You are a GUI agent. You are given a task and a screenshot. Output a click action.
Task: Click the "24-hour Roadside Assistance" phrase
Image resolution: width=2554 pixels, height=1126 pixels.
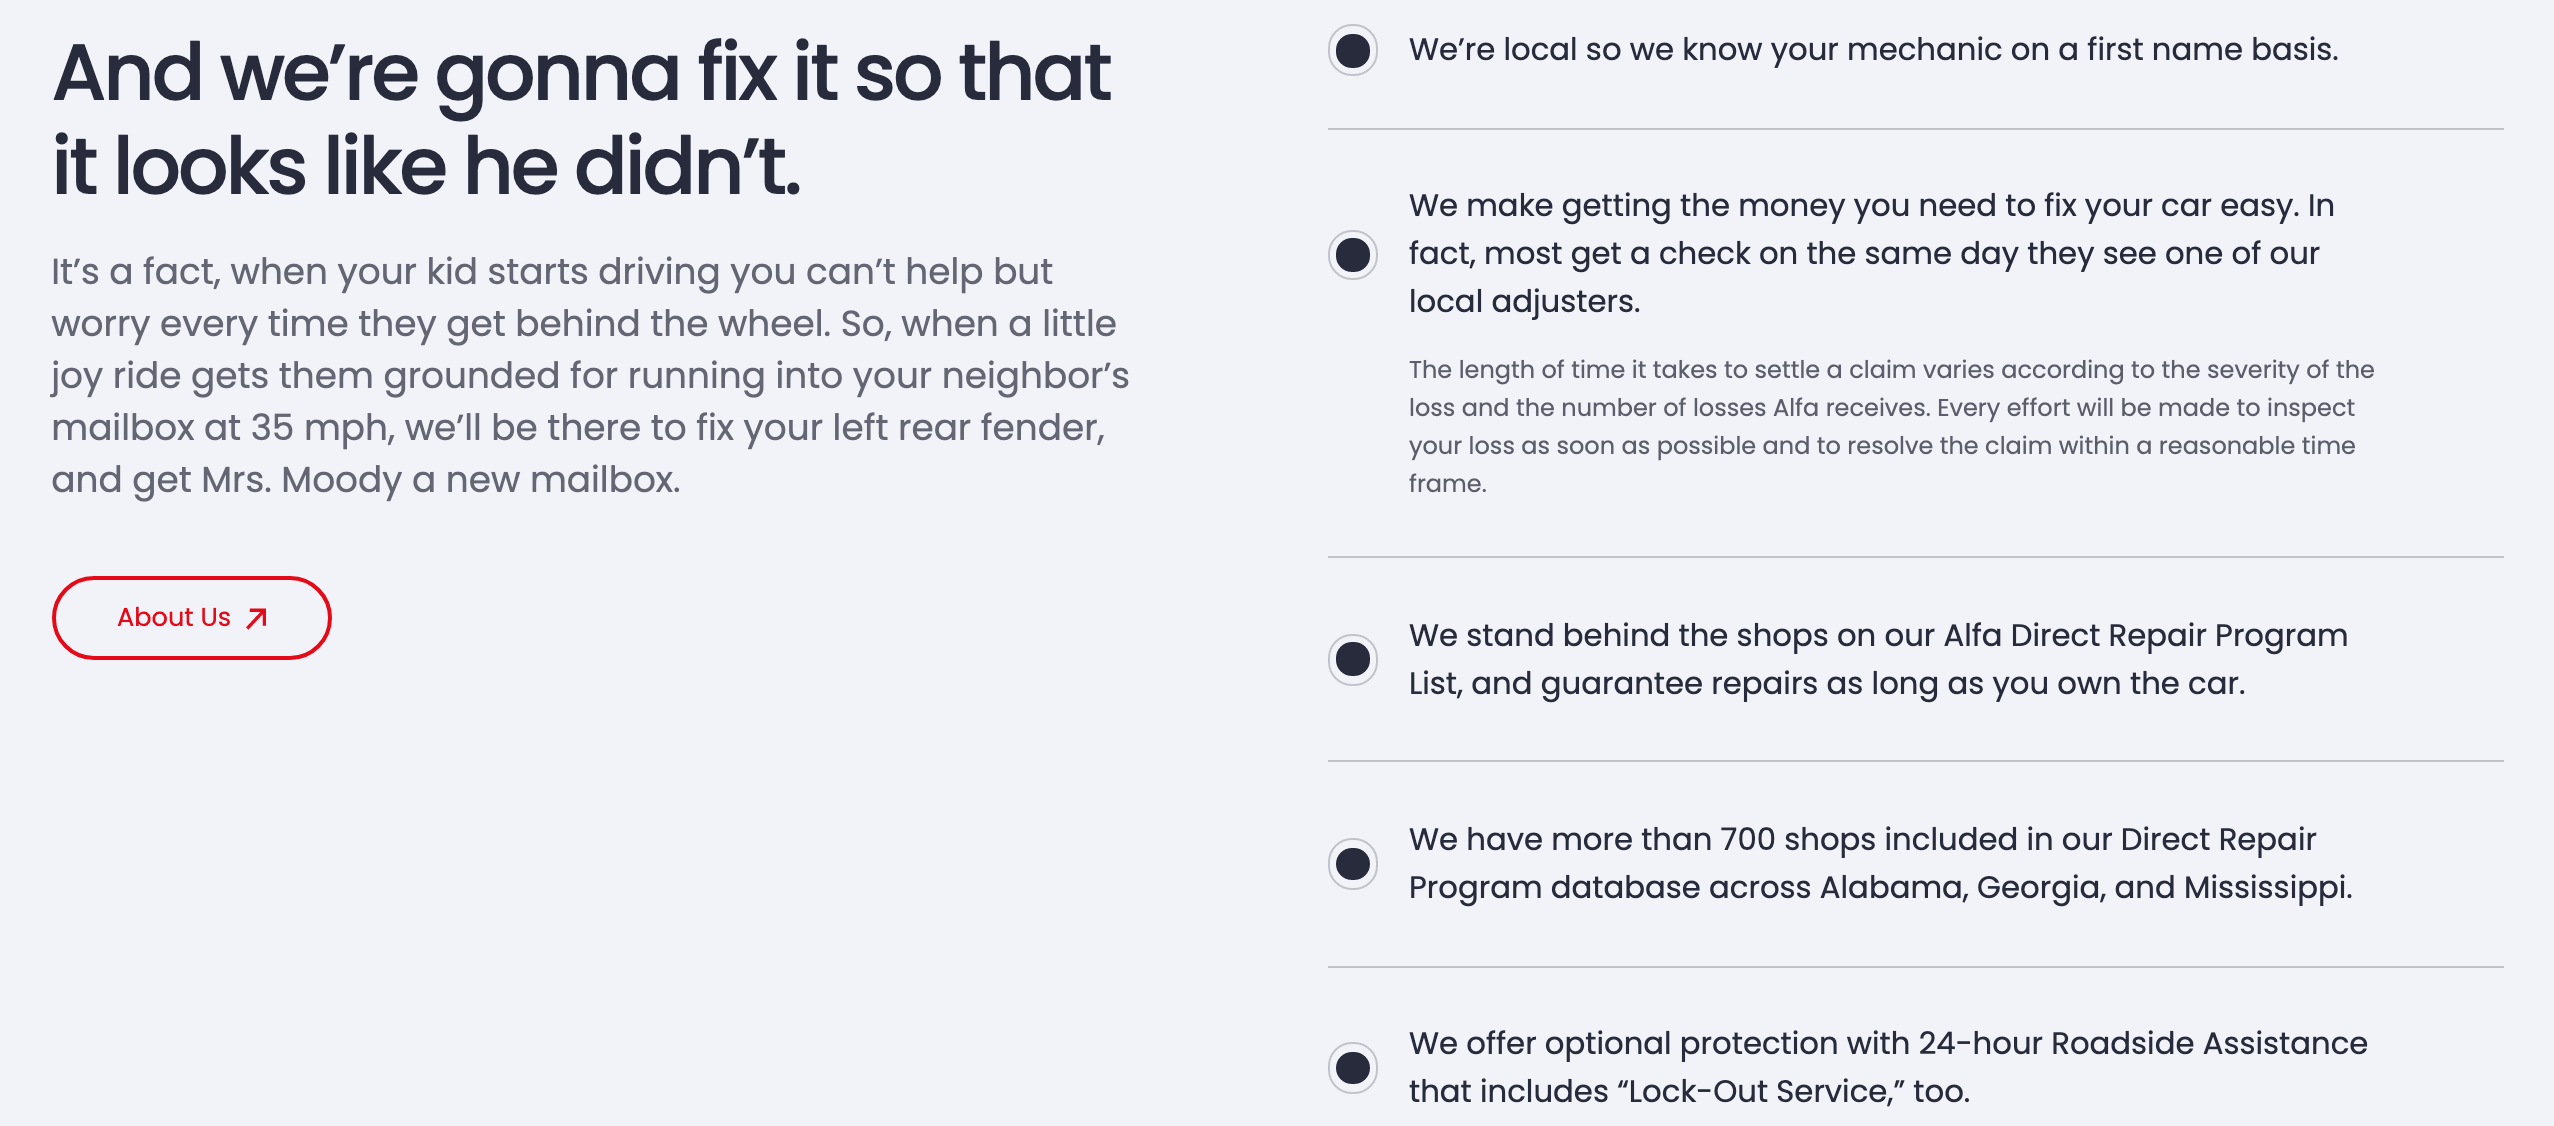pyautogui.click(x=2142, y=1043)
